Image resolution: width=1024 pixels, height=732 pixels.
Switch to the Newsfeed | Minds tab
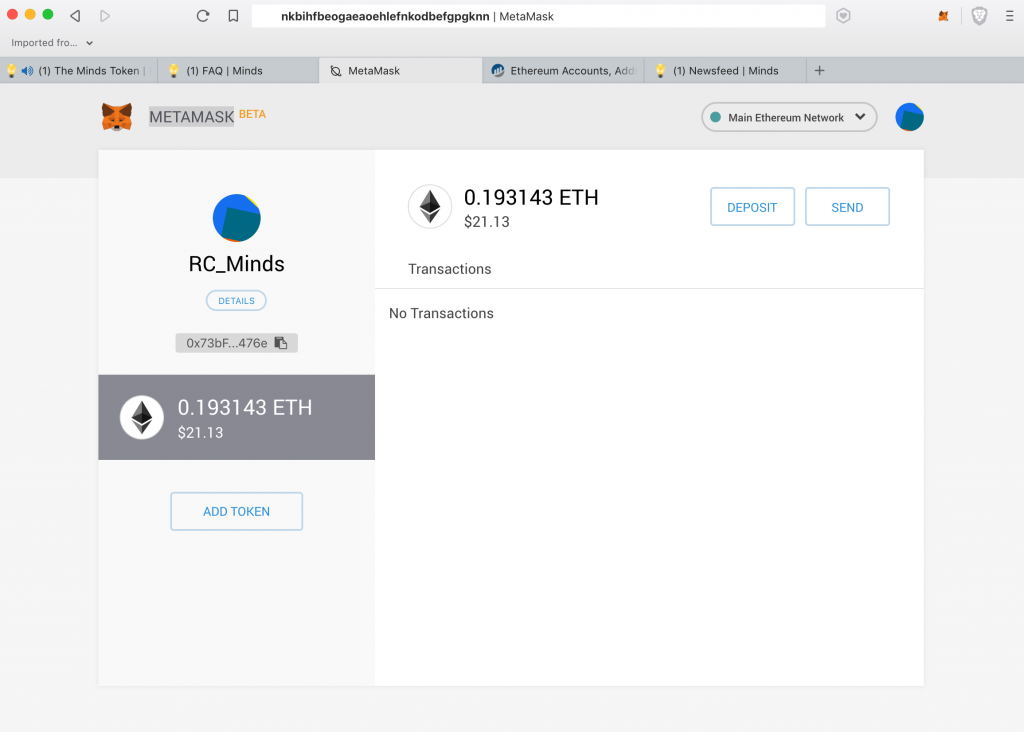pyautogui.click(x=725, y=71)
